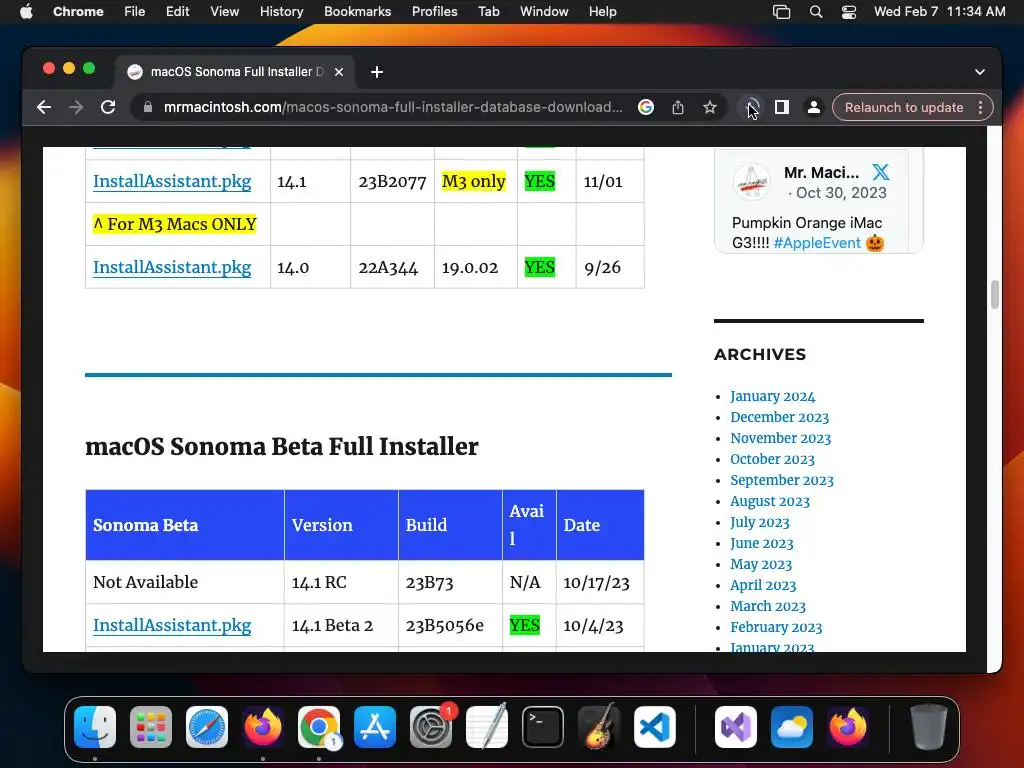Image resolution: width=1024 pixels, height=768 pixels.
Task: Open Firefox next to Safari in Dock
Action: 263,727
